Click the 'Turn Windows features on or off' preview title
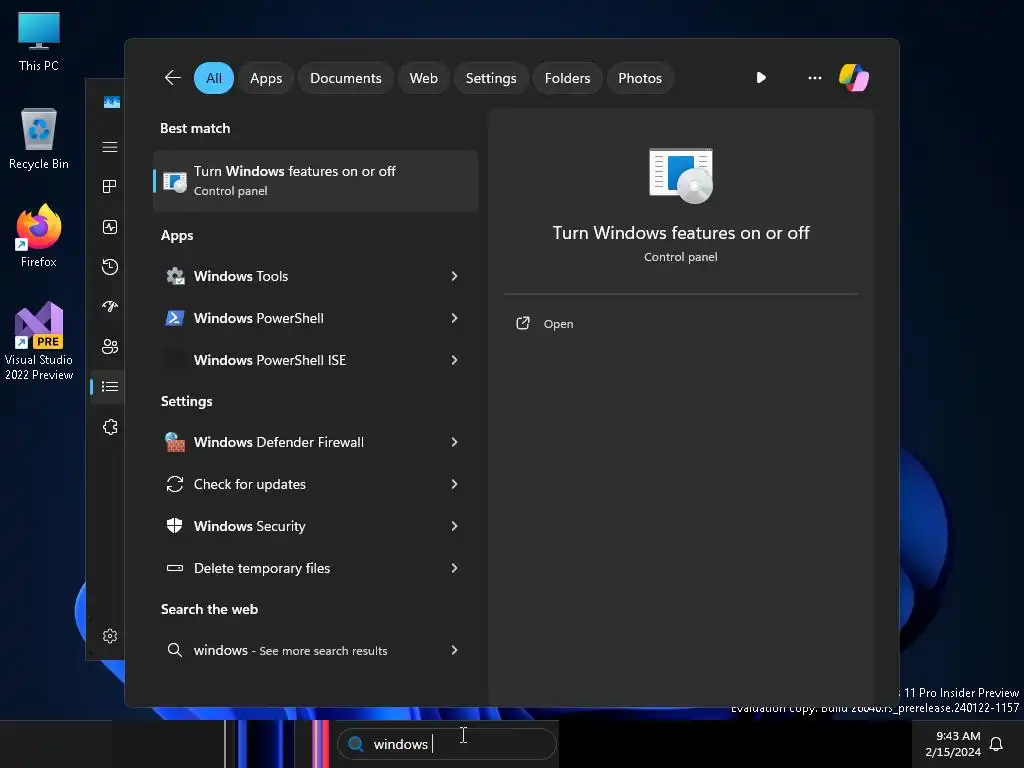The image size is (1024, 768). click(x=680, y=232)
